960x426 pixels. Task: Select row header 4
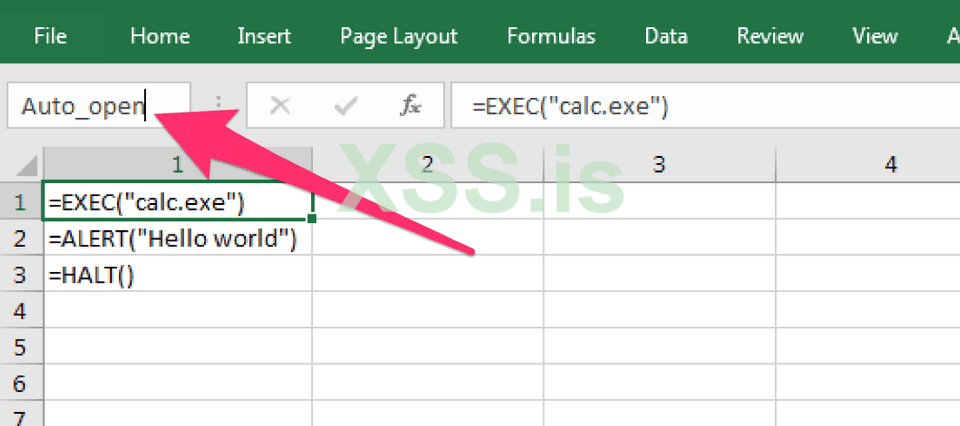tap(21, 311)
